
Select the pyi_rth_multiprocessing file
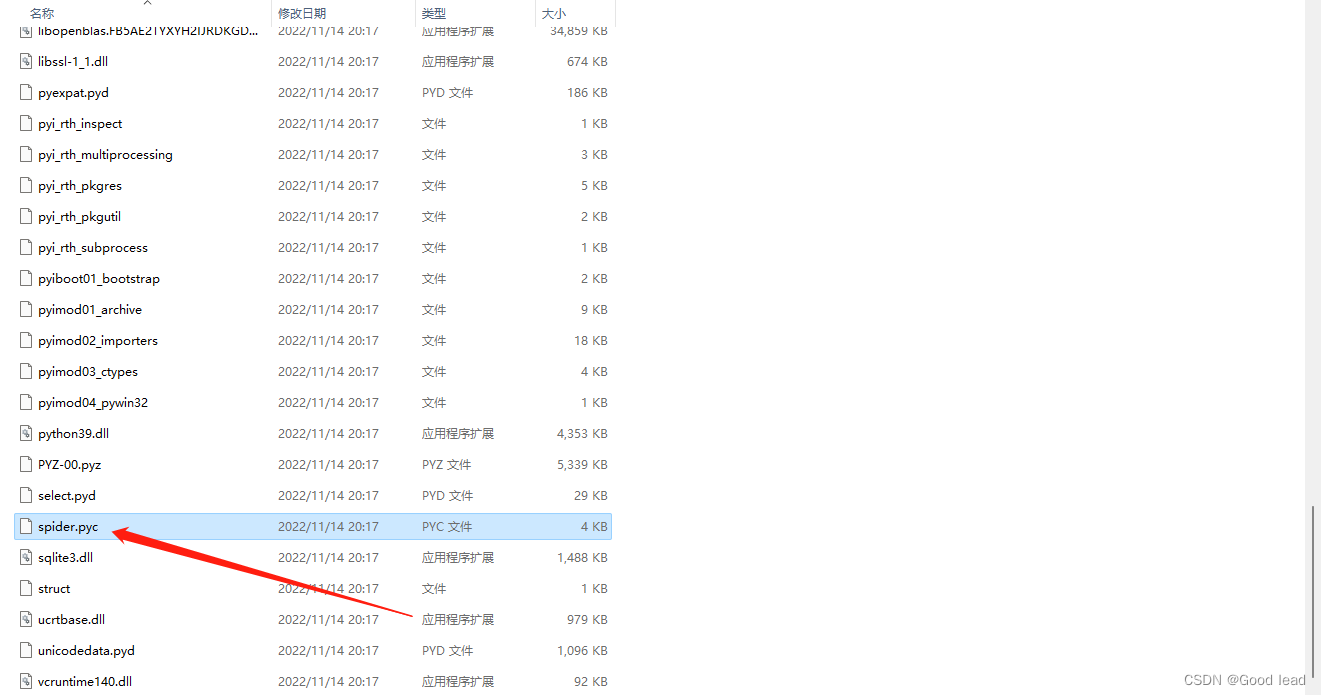coord(105,154)
